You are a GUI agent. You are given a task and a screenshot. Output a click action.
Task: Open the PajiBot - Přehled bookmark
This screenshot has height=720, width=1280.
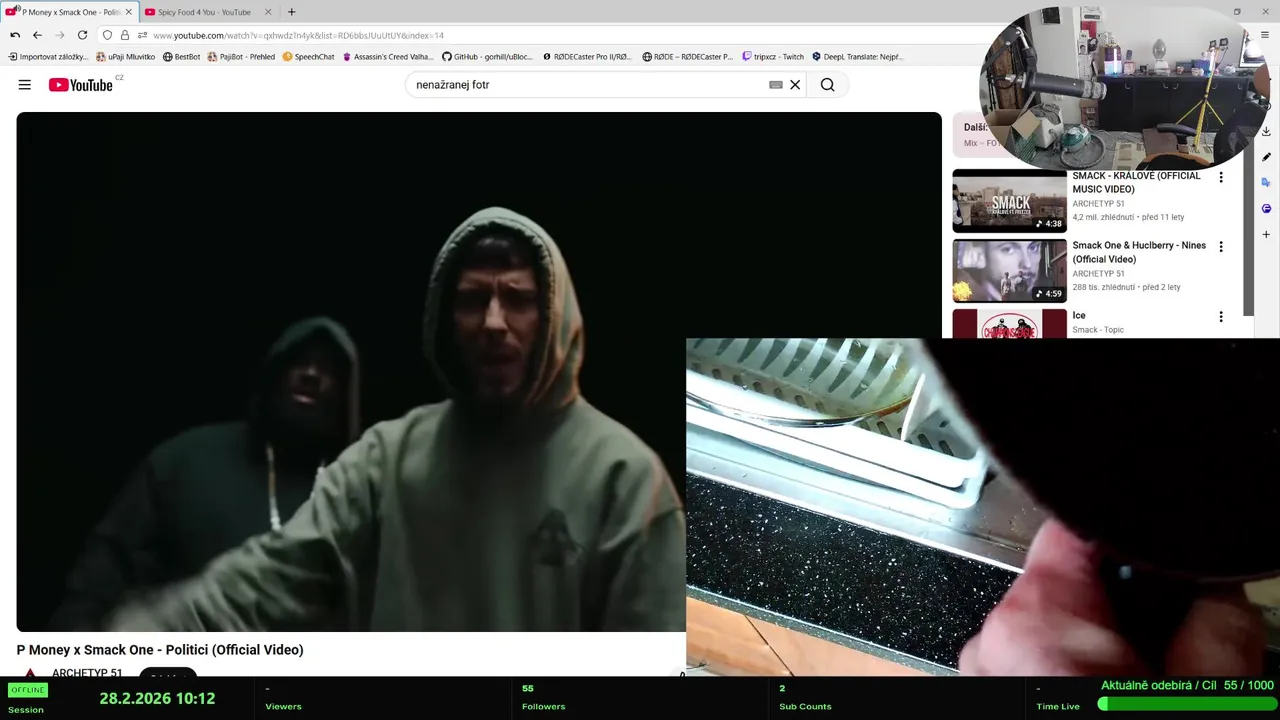(x=241, y=57)
